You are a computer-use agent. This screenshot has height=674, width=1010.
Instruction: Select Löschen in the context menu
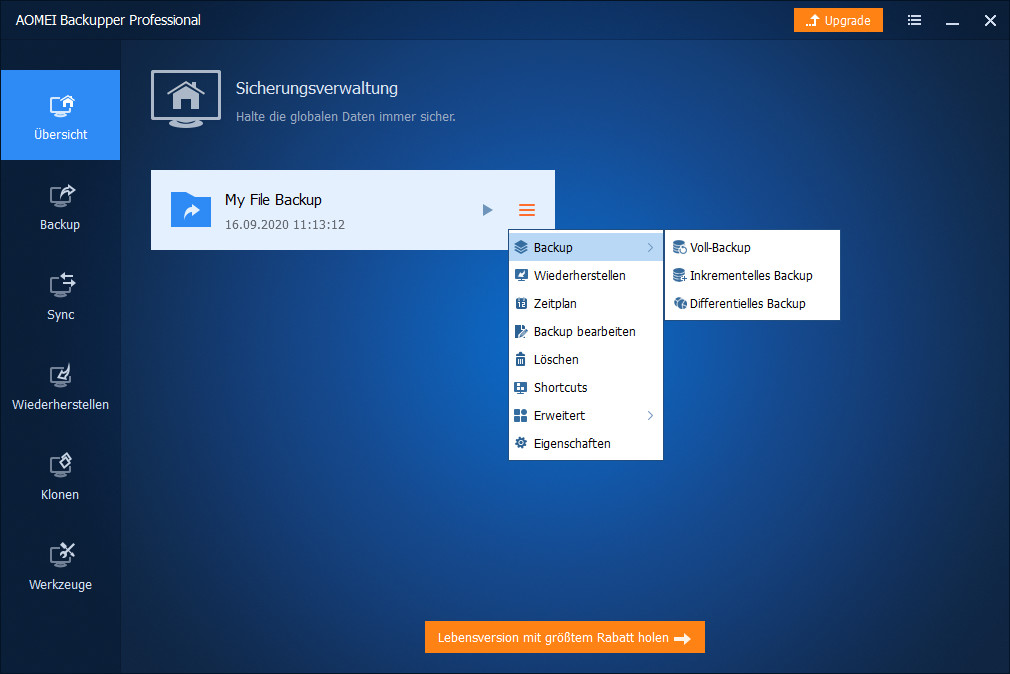[586, 360]
